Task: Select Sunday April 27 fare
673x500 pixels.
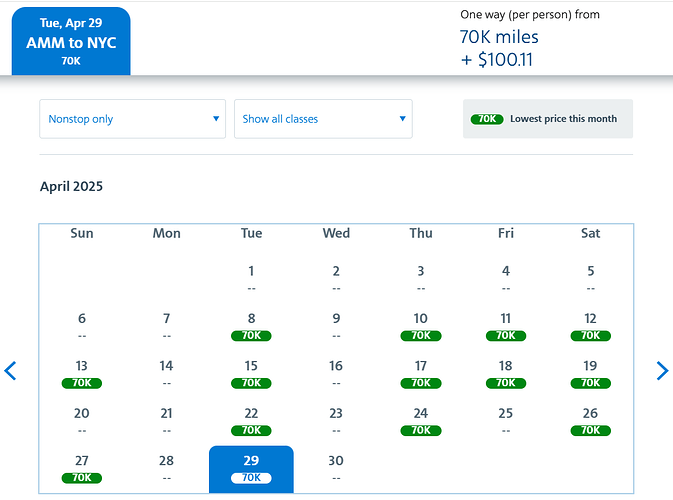Action: click(x=82, y=469)
